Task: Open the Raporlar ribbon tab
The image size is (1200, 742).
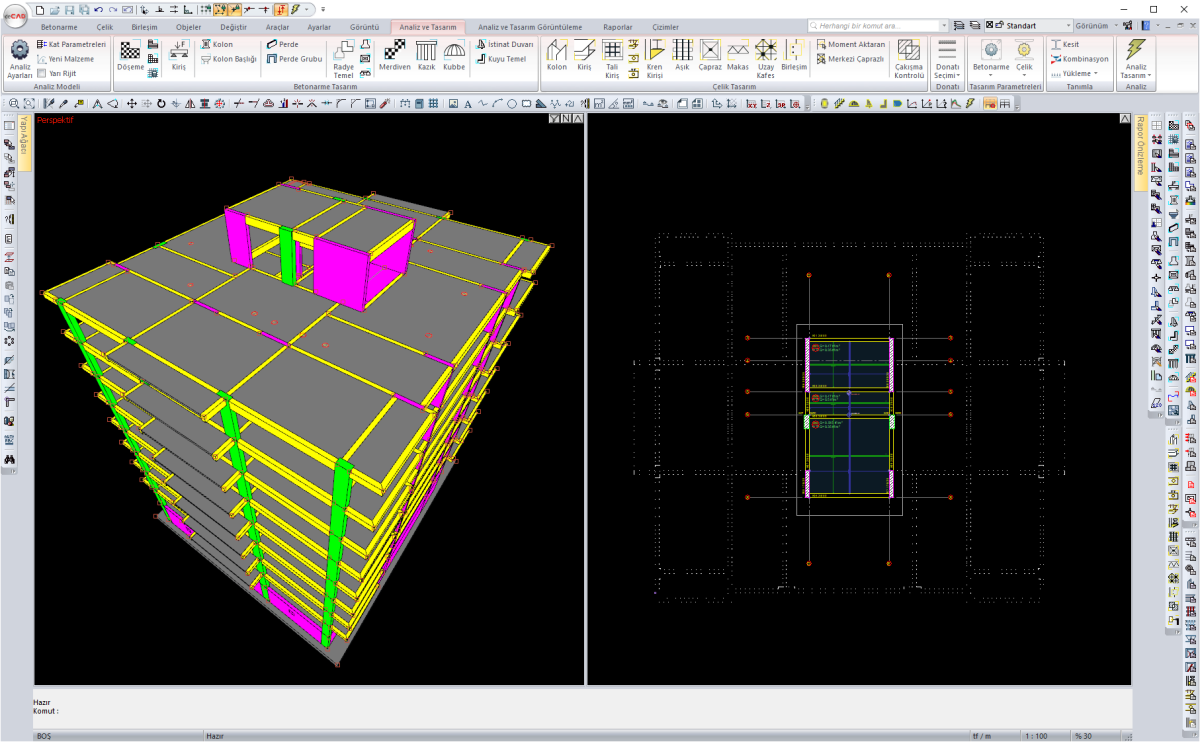Action: (x=617, y=27)
